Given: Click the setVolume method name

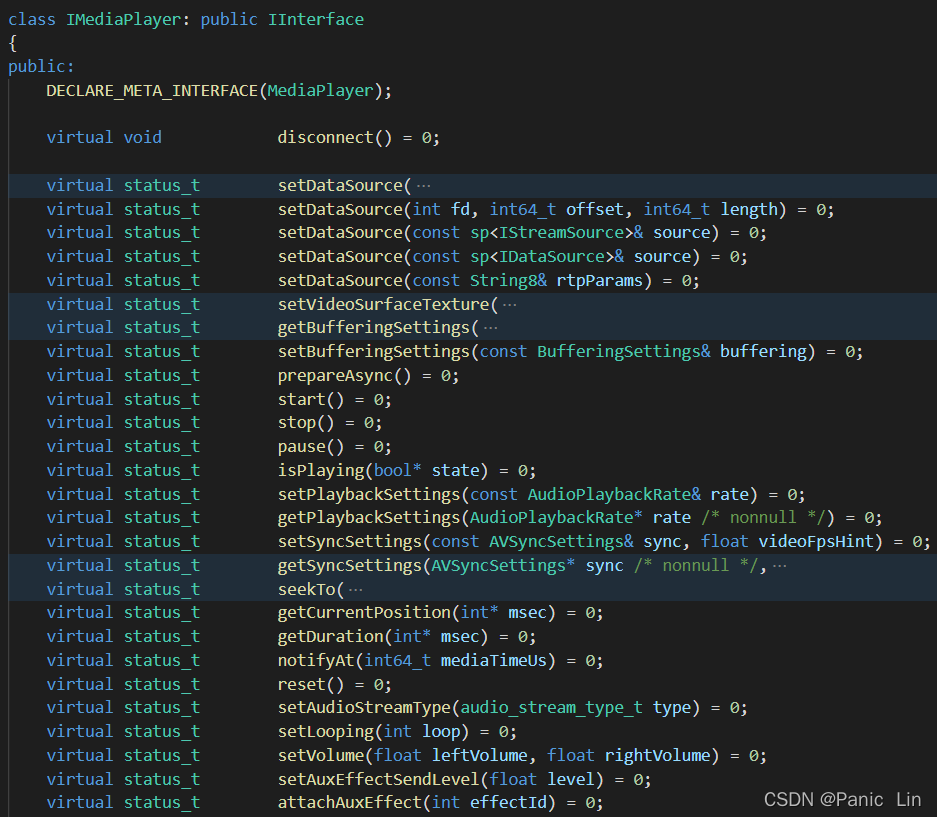Looking at the screenshot, I should point(320,756).
